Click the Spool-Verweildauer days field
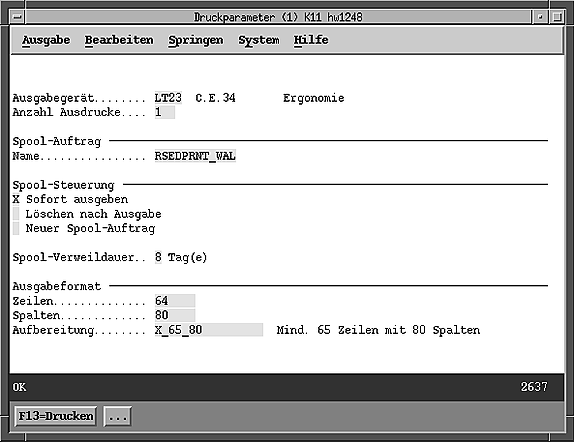Screen dimensions: 574x442 pyautogui.click(x=158, y=257)
